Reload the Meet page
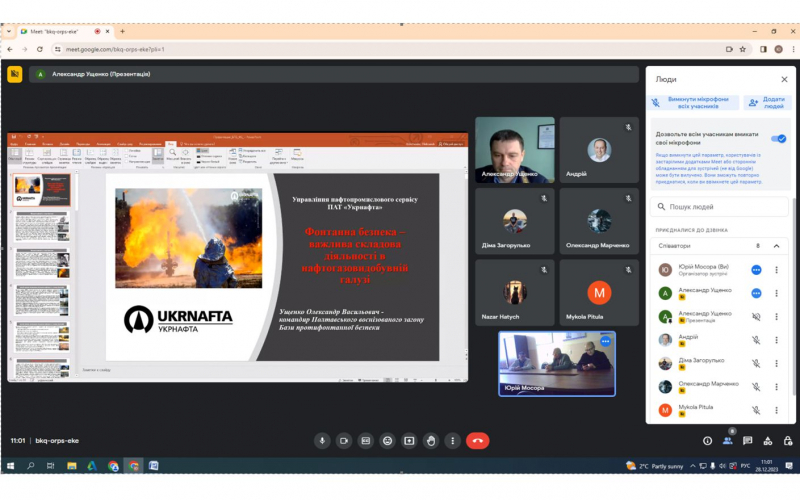This screenshot has width=800, height=500. click(40, 49)
